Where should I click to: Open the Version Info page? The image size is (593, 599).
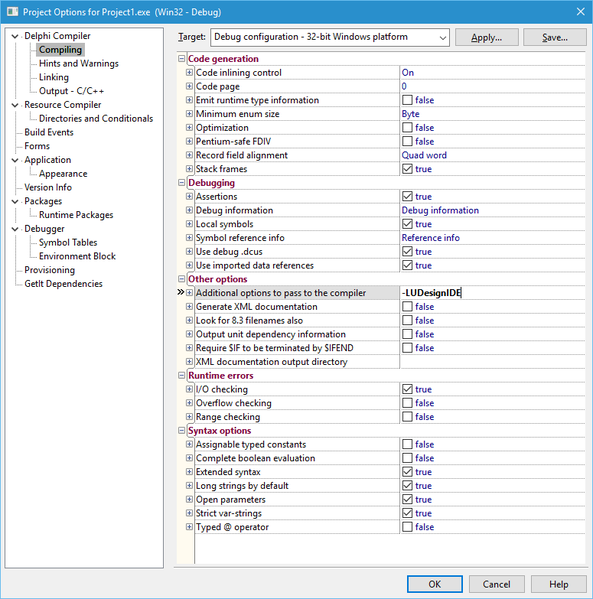[48, 187]
